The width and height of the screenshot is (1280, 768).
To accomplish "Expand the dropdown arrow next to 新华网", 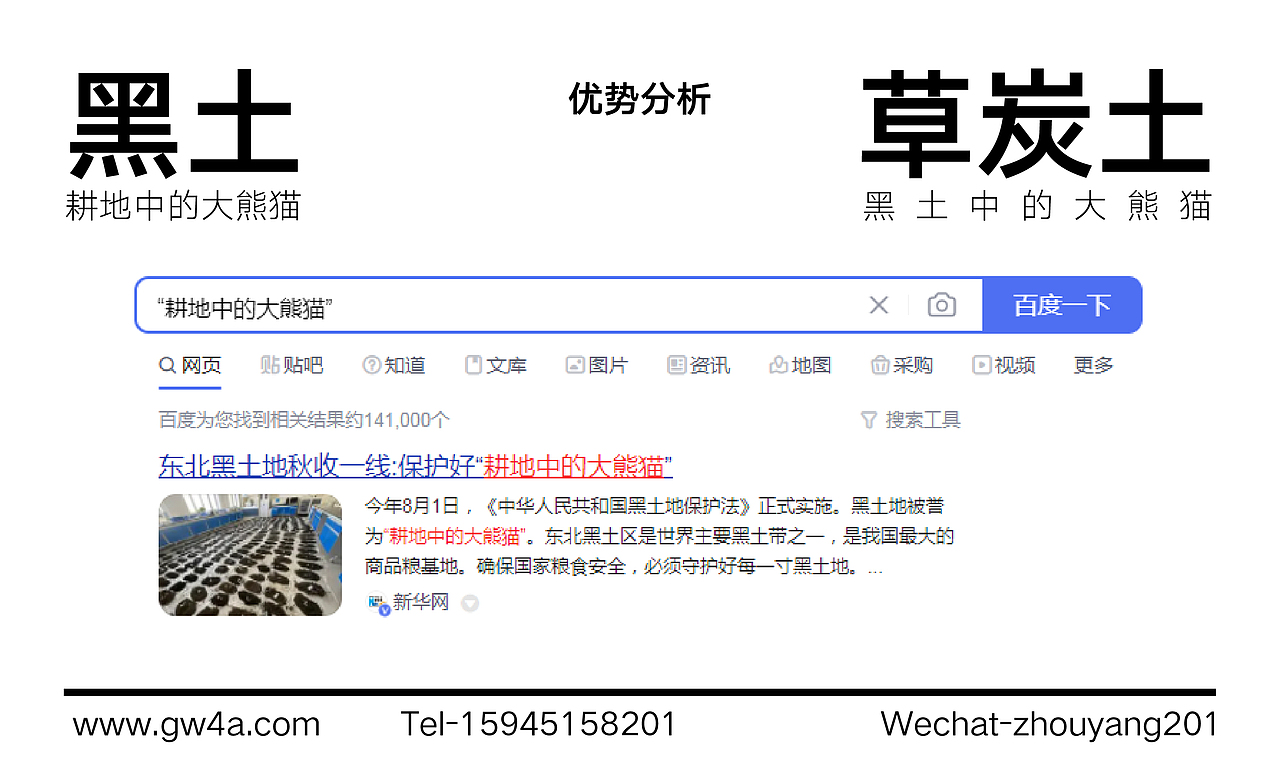I will [470, 602].
